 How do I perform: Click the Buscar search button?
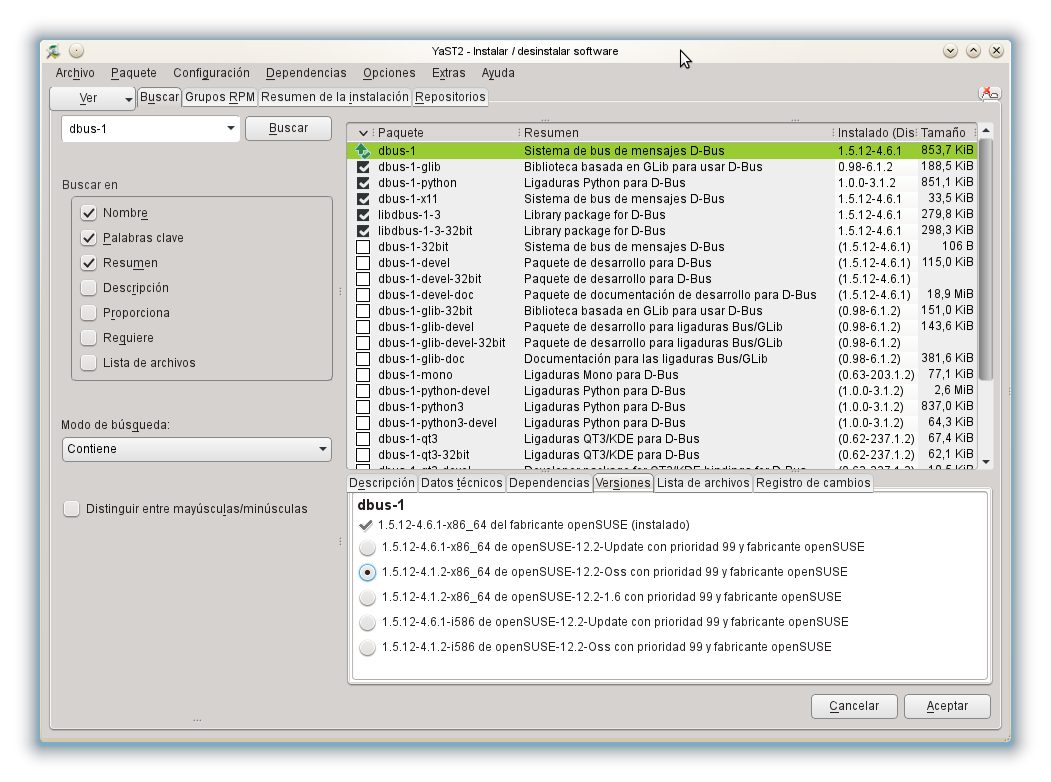pyautogui.click(x=288, y=128)
